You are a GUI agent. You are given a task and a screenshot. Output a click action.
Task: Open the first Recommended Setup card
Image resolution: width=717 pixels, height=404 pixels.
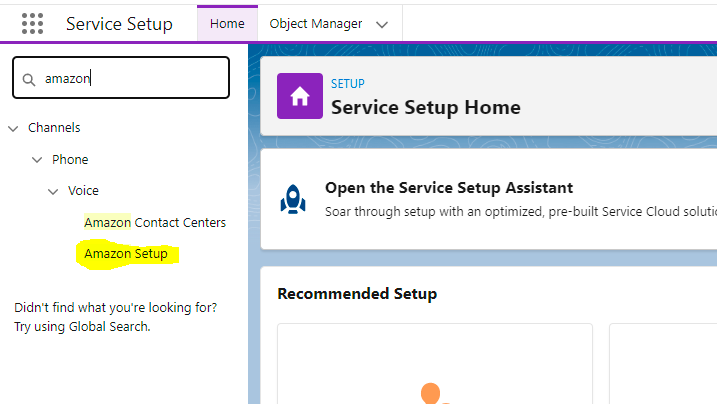(434, 364)
